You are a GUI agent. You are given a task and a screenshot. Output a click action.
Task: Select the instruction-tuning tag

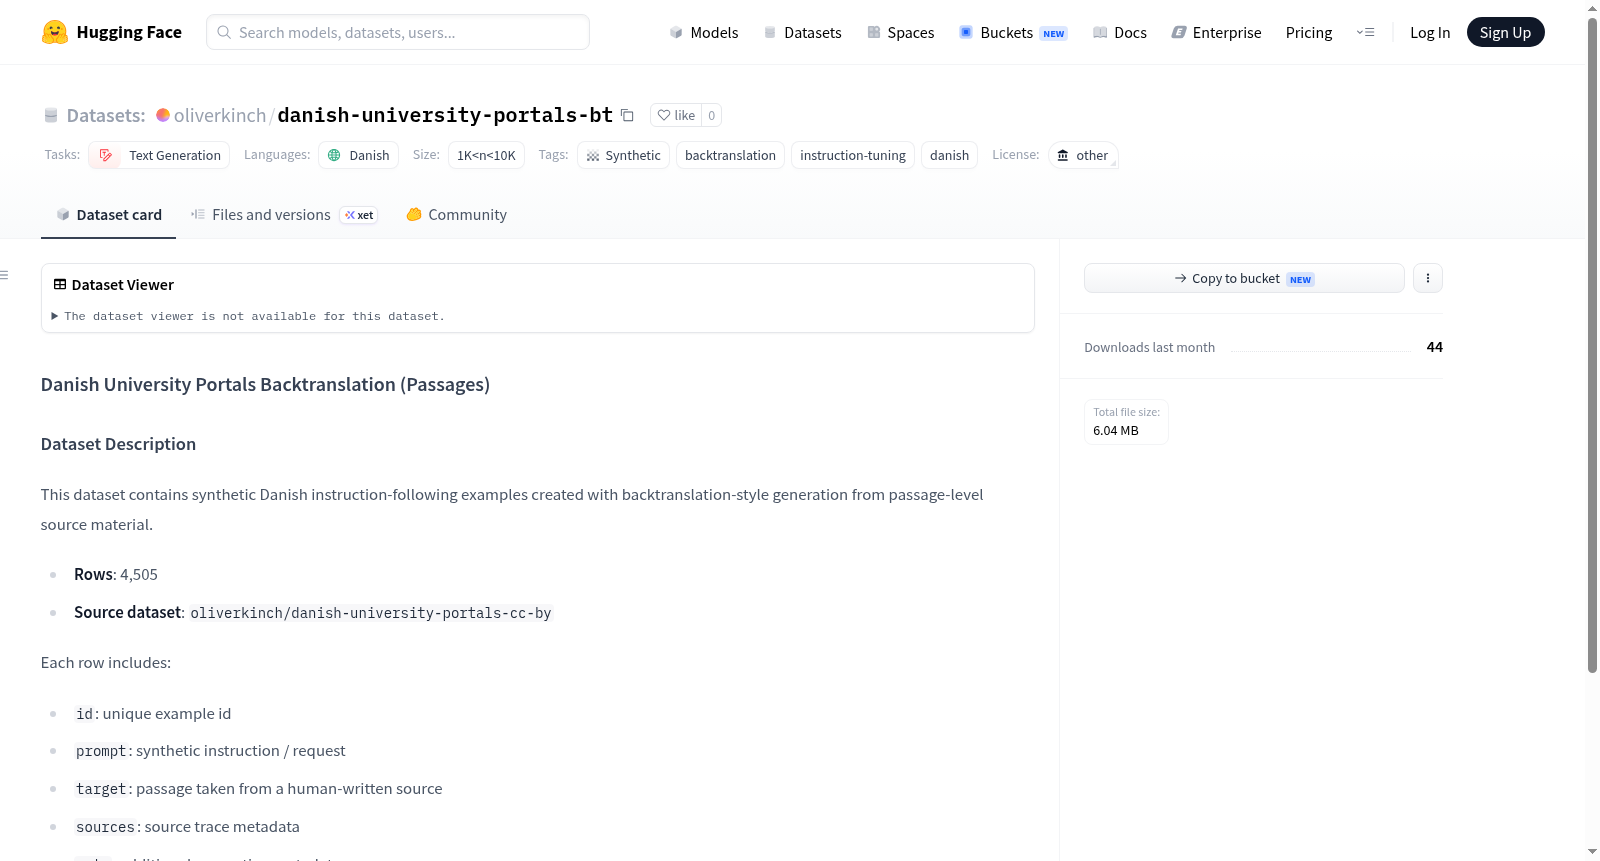(853, 155)
